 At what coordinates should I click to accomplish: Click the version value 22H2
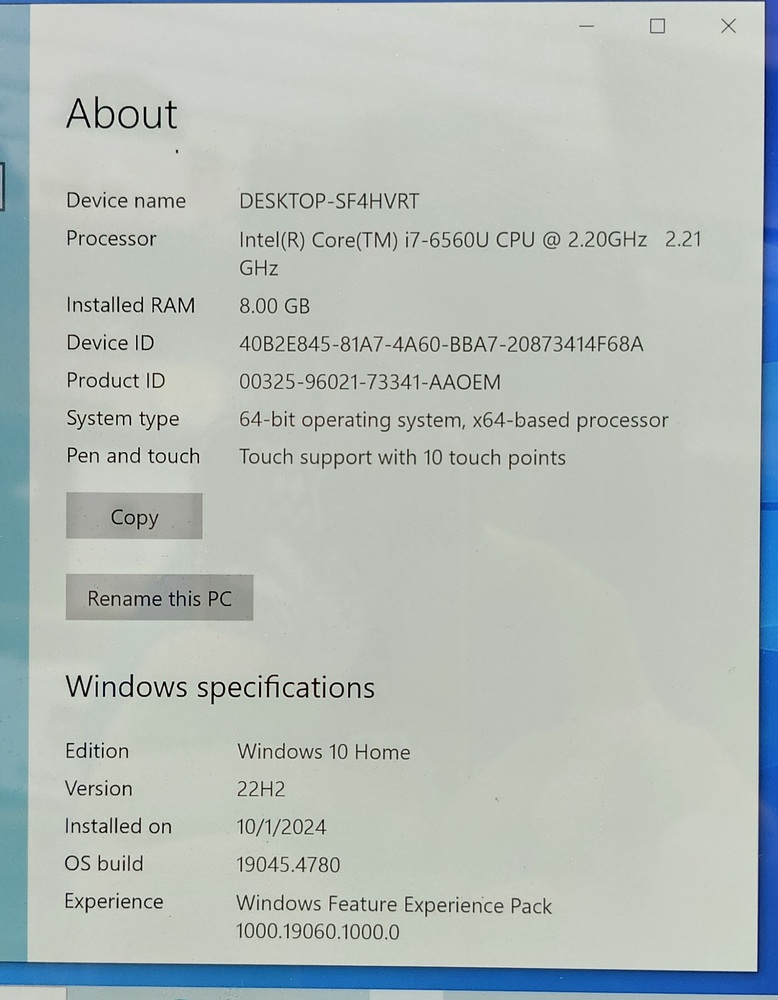tap(261, 790)
